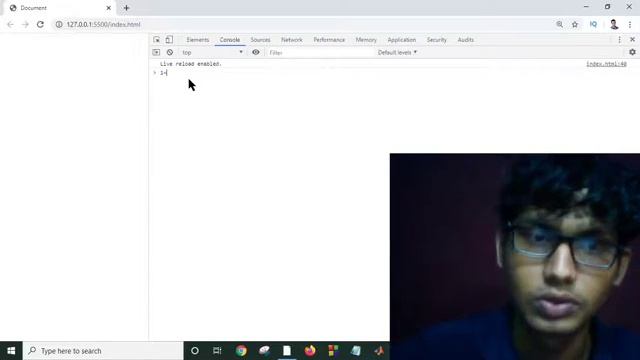Select the address bar URL
640x360 pixels.
pyautogui.click(x=103, y=24)
